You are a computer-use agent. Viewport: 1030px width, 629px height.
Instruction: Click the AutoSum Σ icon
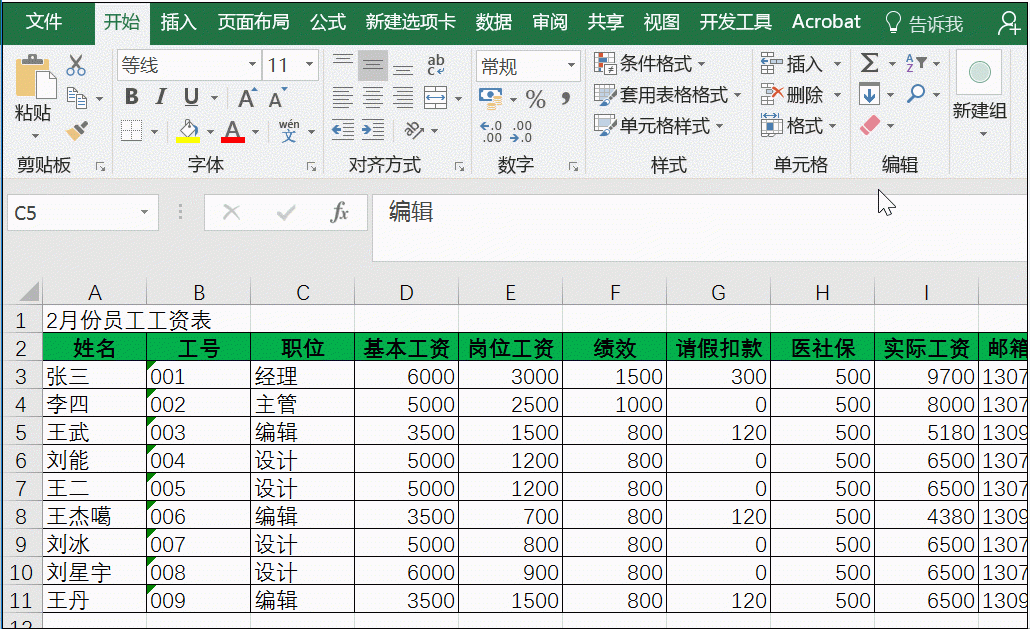[x=869, y=62]
